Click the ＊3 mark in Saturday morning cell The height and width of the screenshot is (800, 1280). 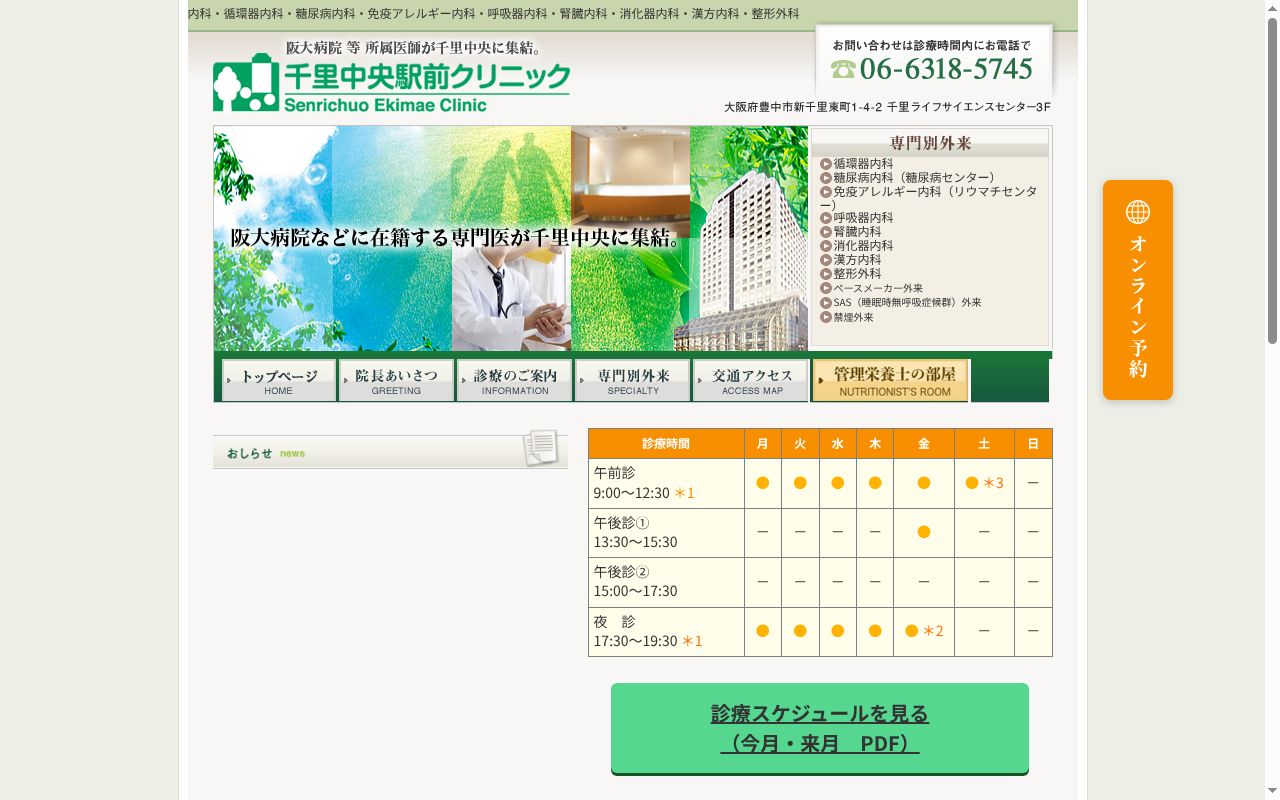point(993,483)
